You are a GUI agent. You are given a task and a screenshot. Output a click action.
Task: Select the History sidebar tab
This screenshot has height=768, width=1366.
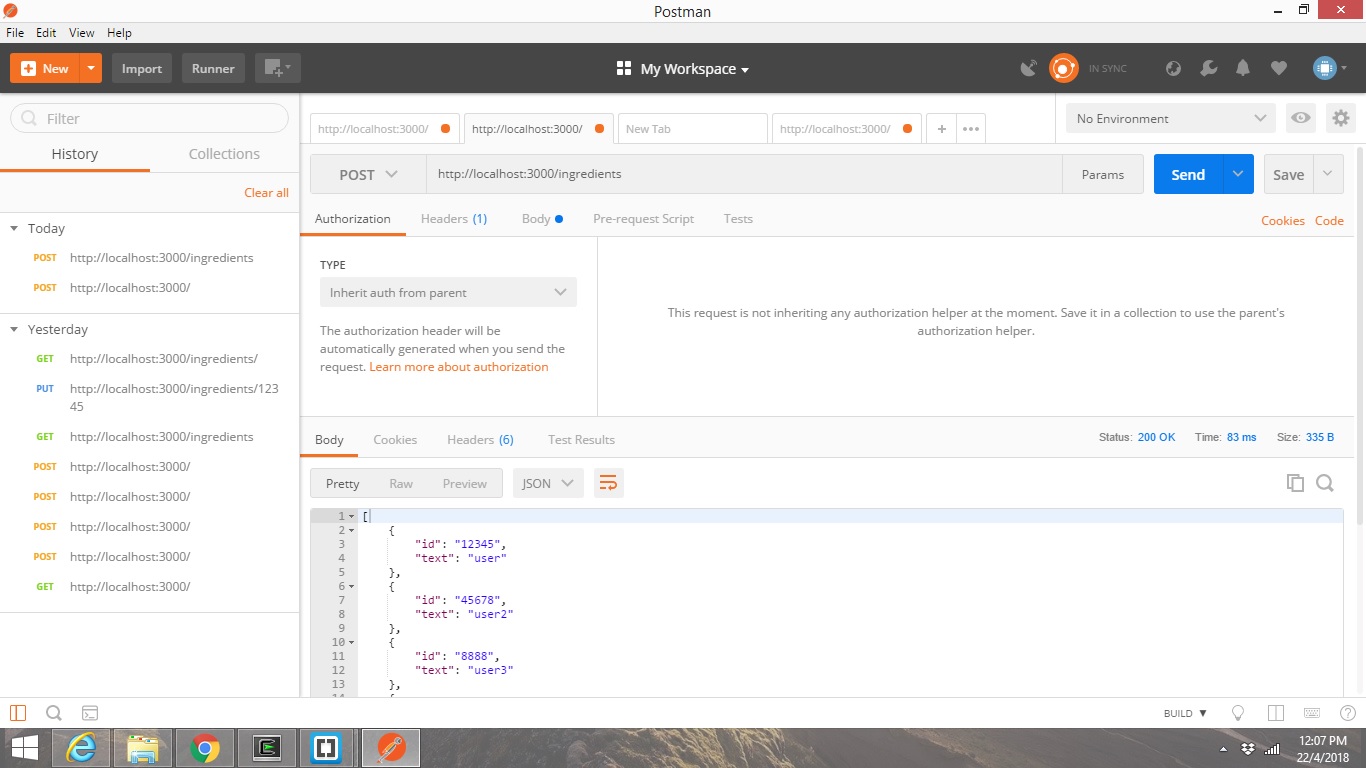(75, 154)
